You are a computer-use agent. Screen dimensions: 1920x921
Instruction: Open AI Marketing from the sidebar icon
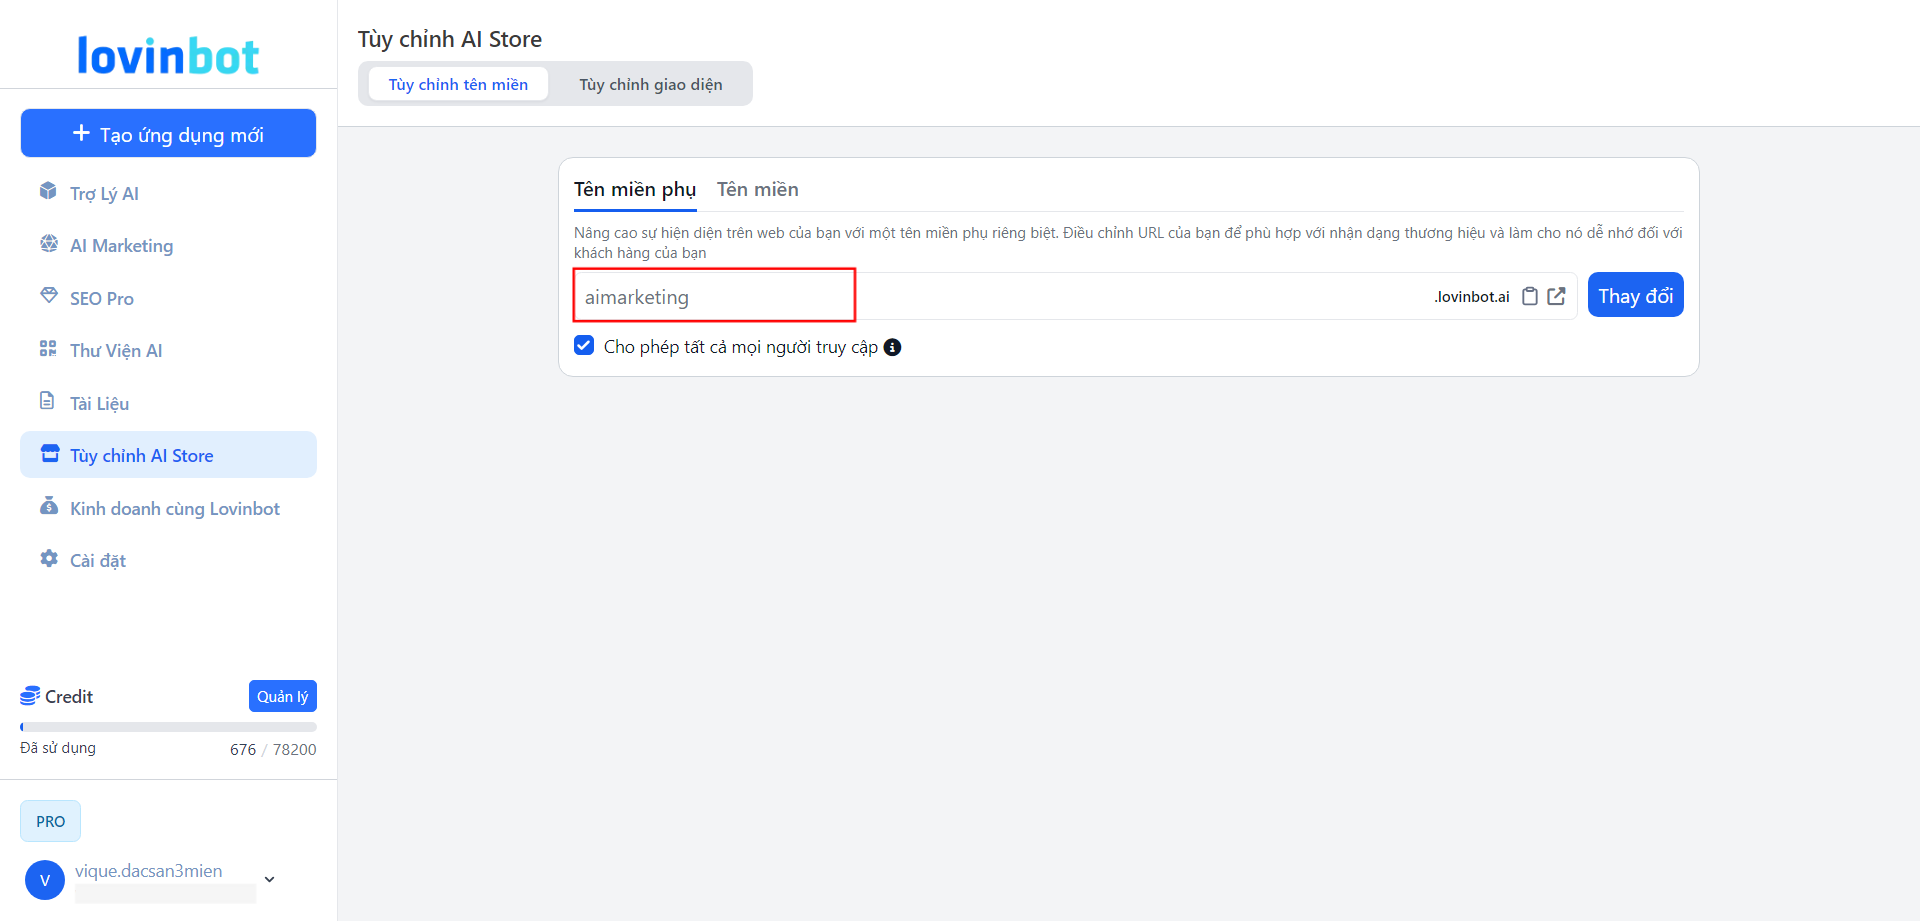48,244
